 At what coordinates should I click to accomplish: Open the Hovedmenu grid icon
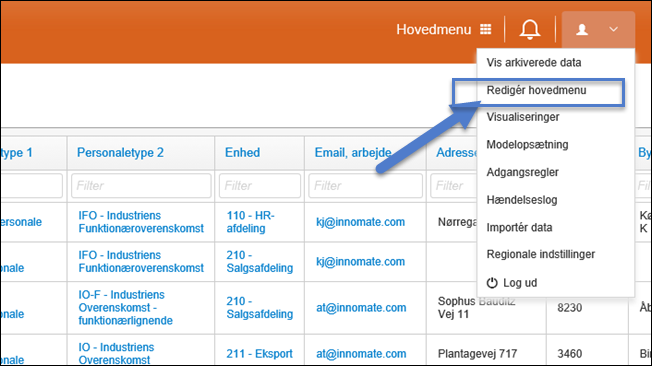click(486, 29)
